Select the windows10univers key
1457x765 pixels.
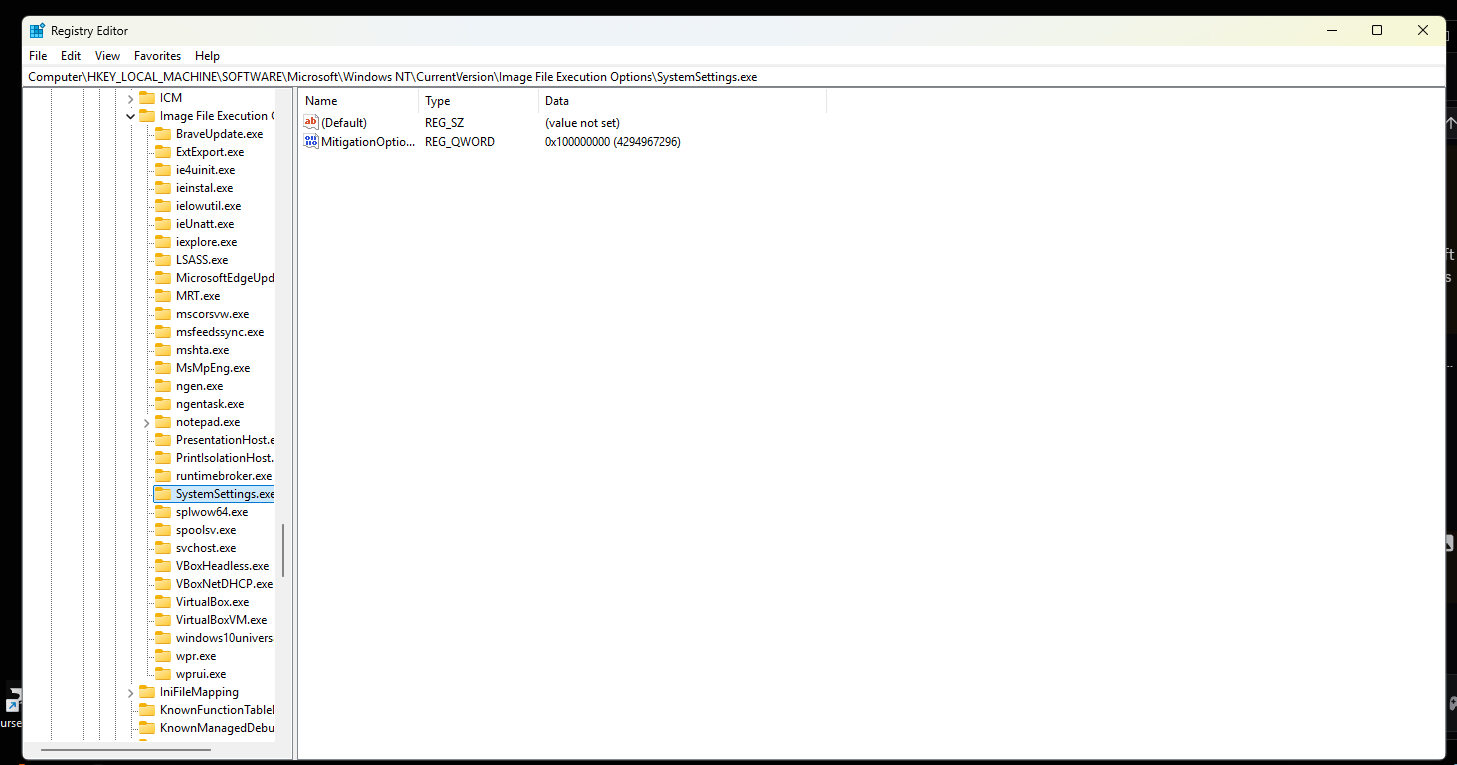point(225,638)
